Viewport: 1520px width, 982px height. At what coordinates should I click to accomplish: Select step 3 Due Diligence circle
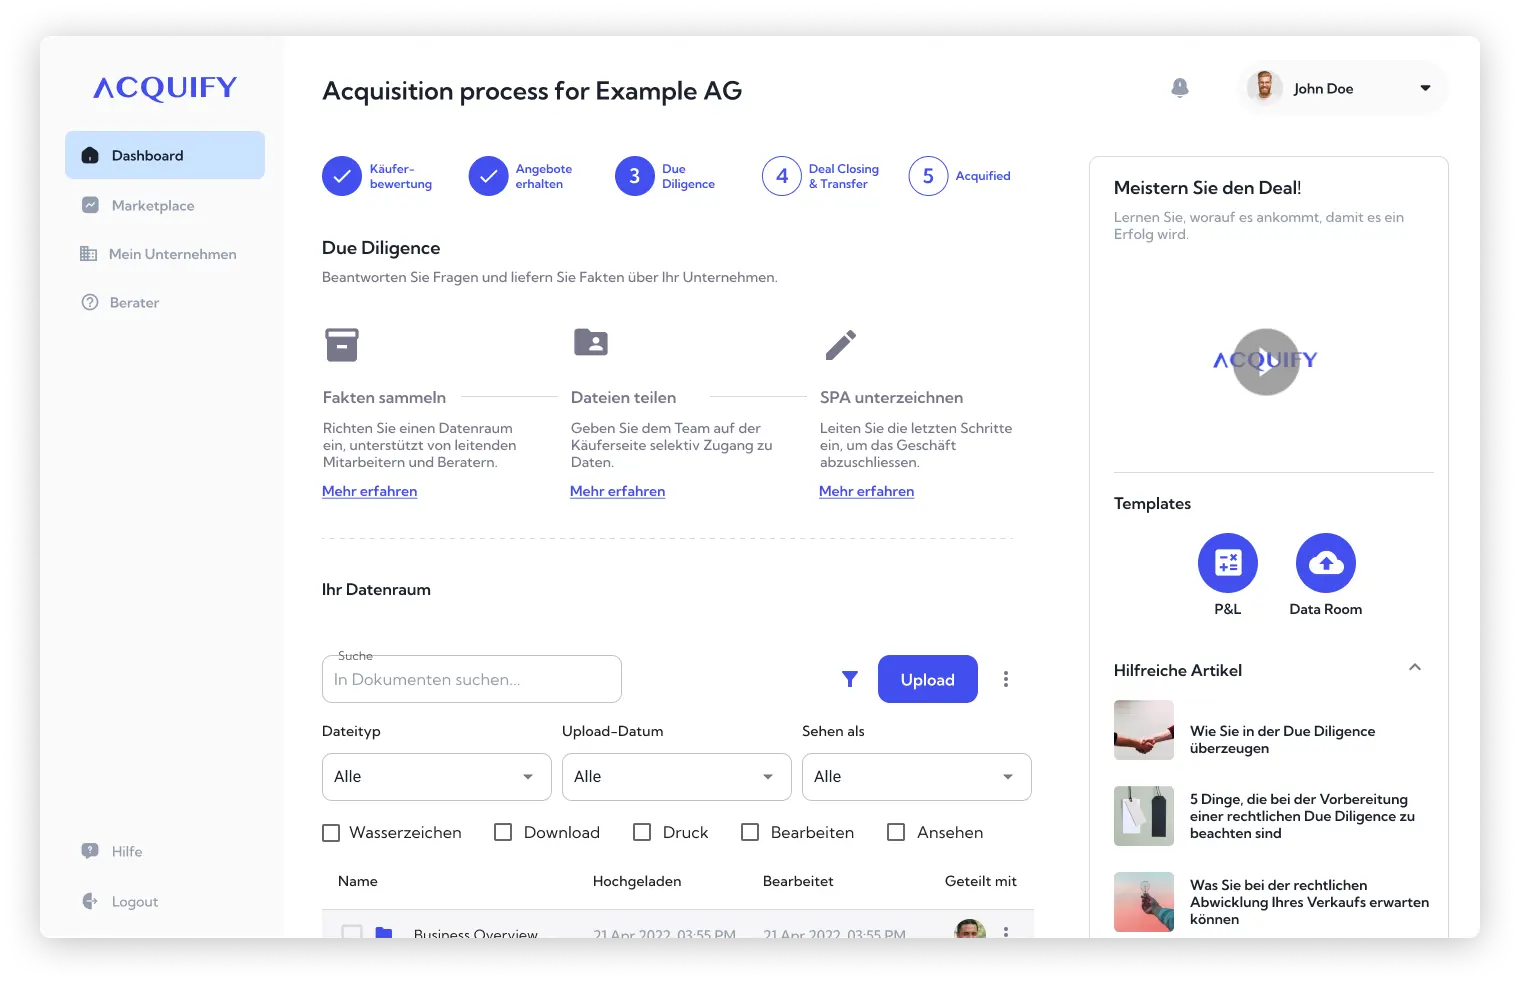coord(635,176)
